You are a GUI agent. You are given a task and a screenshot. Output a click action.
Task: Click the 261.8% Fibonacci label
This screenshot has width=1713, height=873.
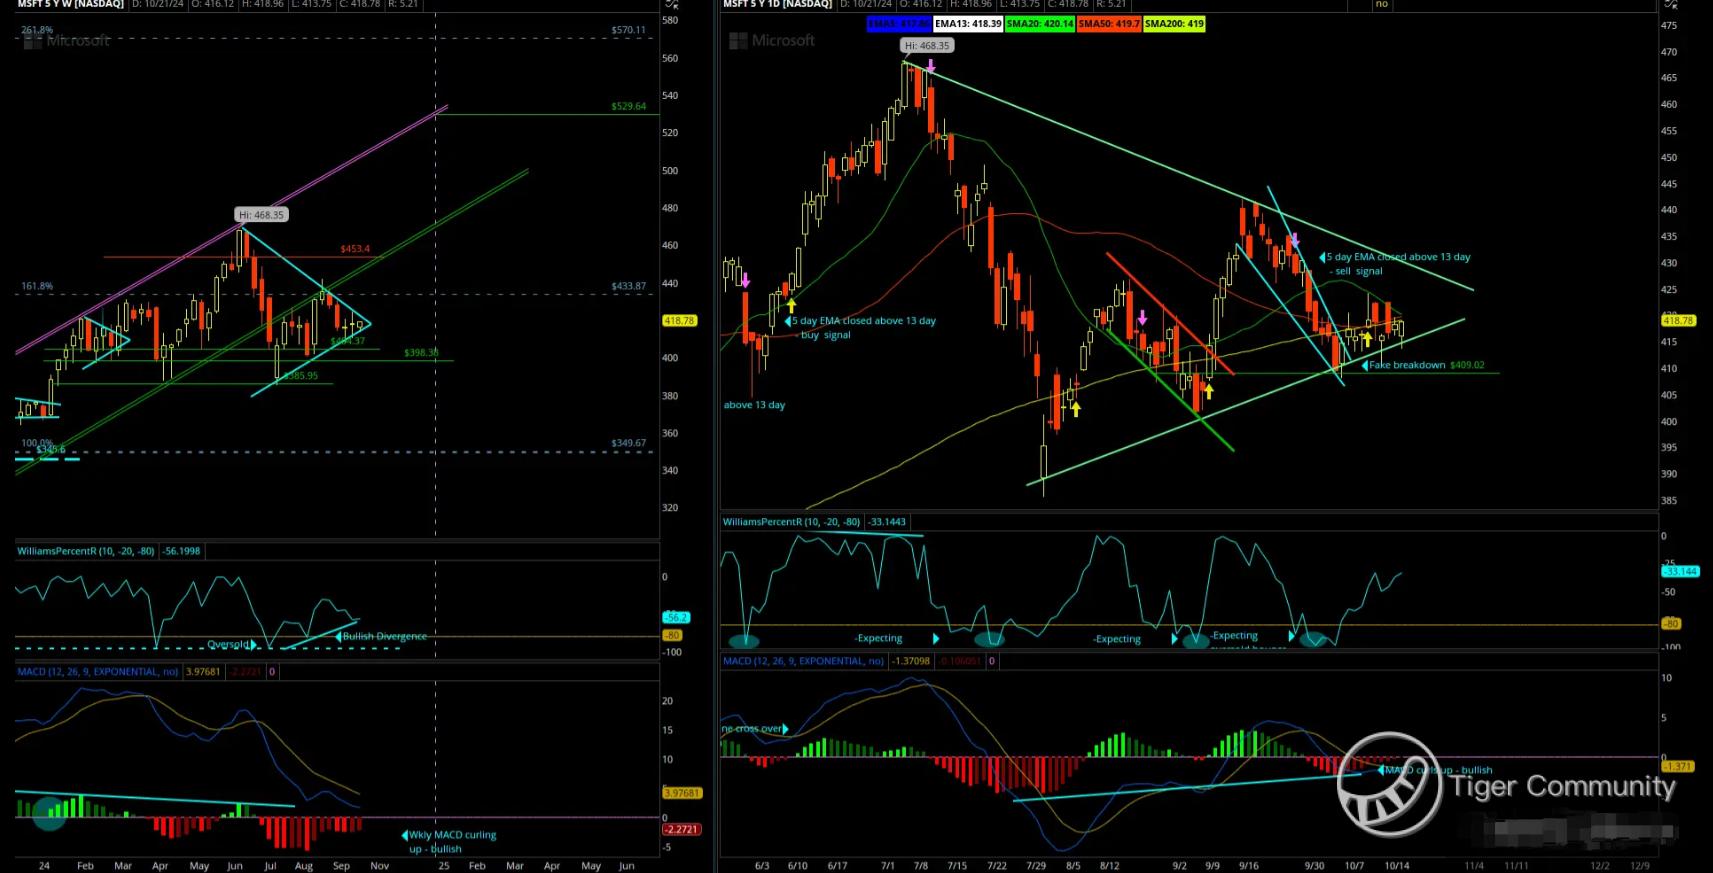[37, 30]
